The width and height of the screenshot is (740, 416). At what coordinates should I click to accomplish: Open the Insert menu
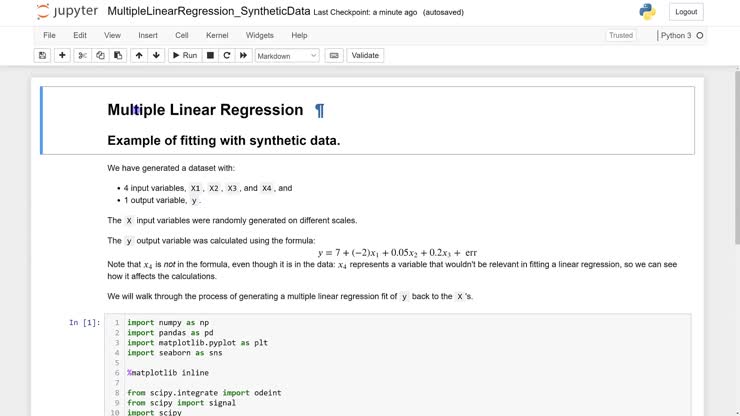click(148, 35)
